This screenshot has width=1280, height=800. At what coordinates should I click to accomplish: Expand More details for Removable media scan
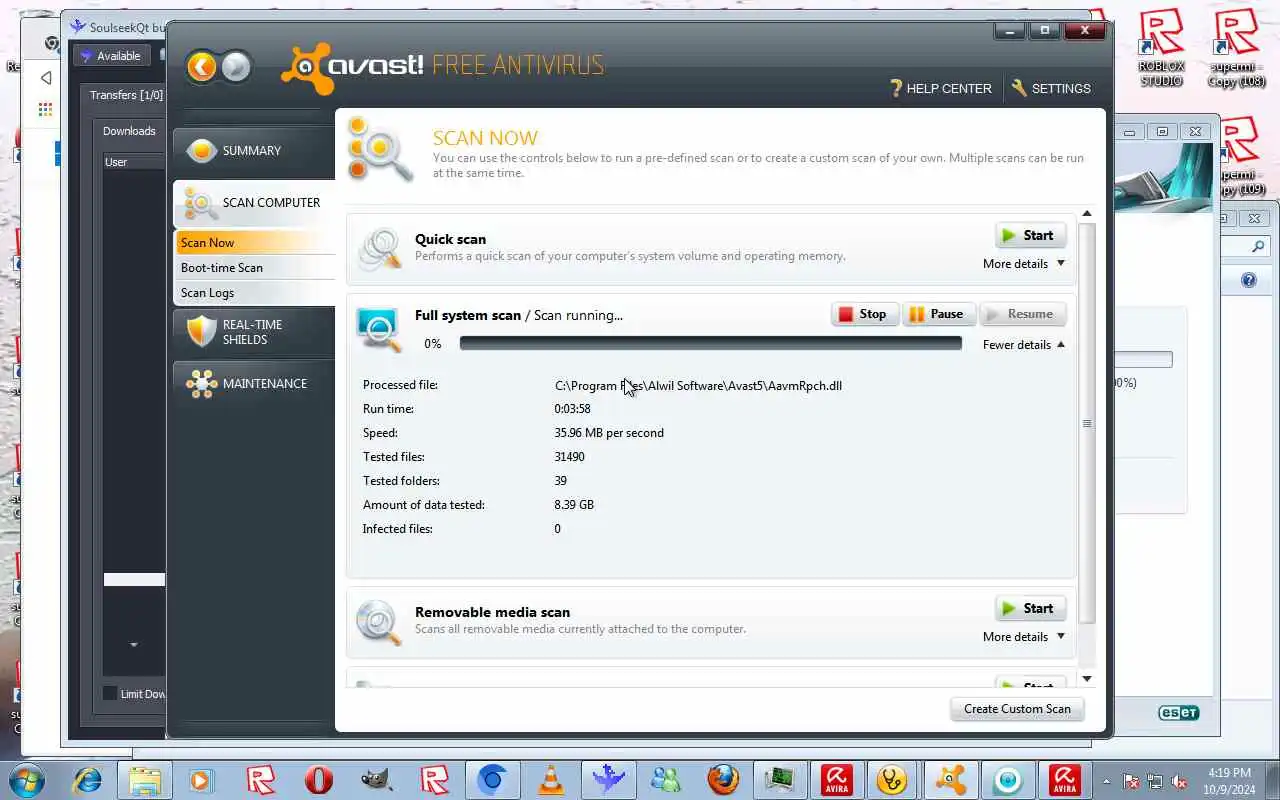[x=1024, y=637]
